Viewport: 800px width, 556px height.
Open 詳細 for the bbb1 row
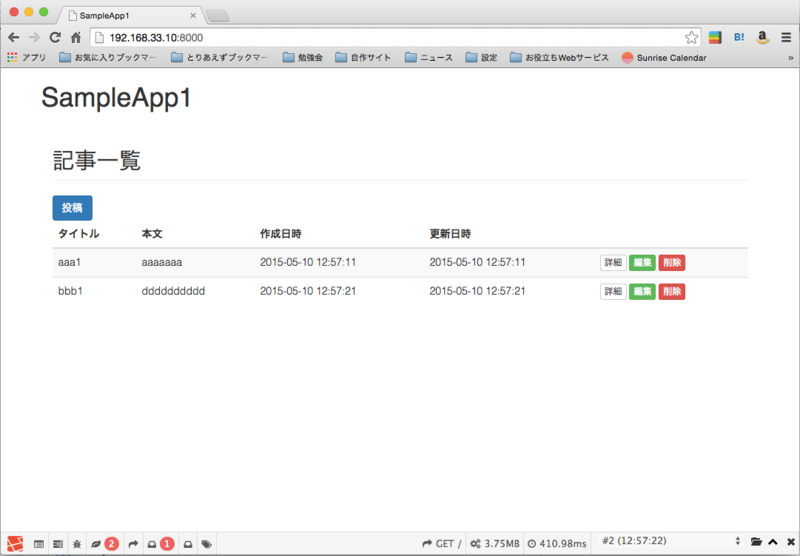tap(613, 291)
